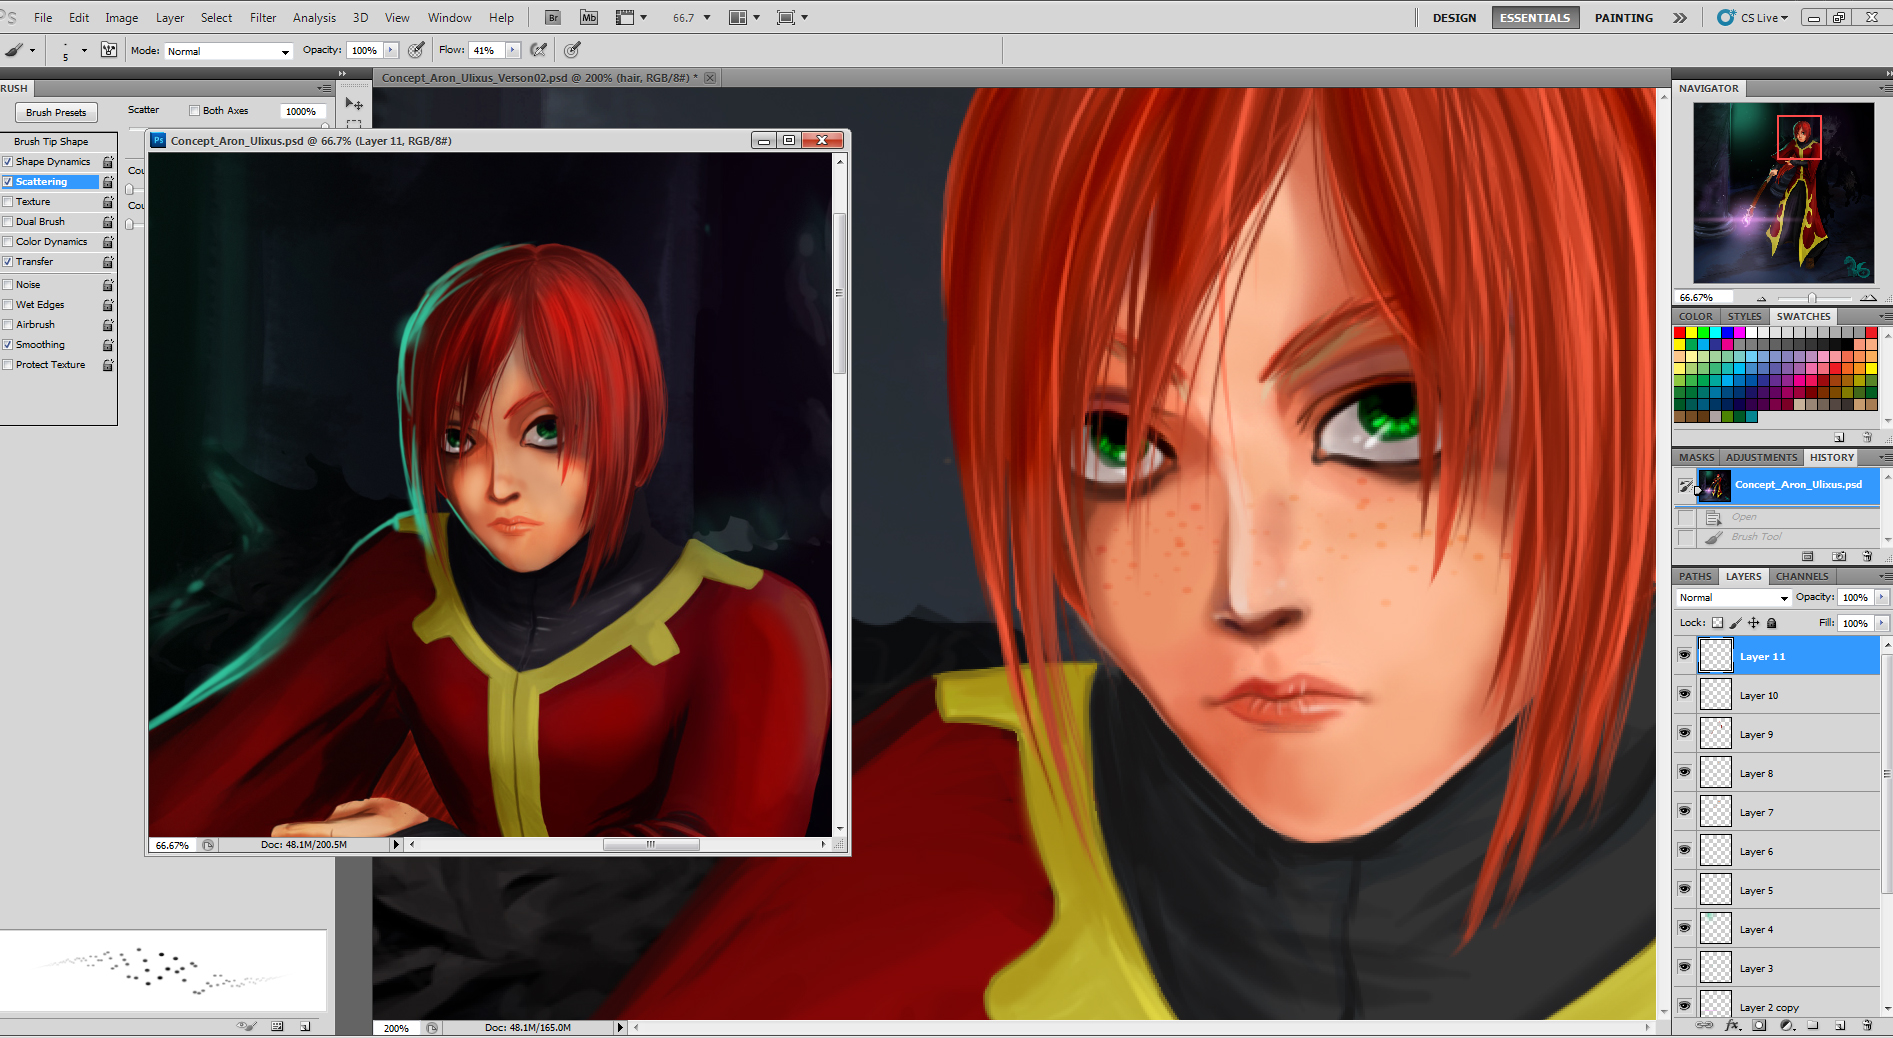Open the layer blend mode dropdown
This screenshot has height=1038, width=1893.
(1733, 598)
